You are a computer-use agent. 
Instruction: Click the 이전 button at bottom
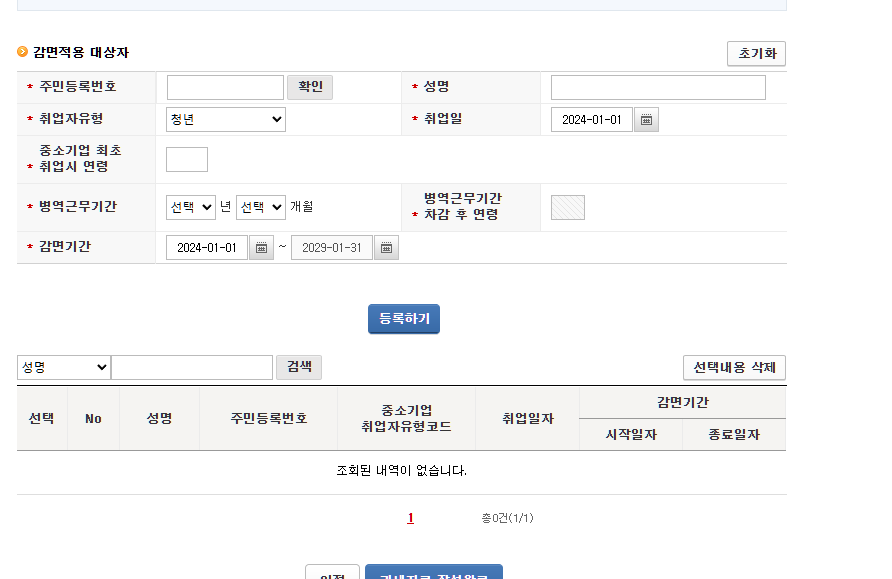[332, 574]
